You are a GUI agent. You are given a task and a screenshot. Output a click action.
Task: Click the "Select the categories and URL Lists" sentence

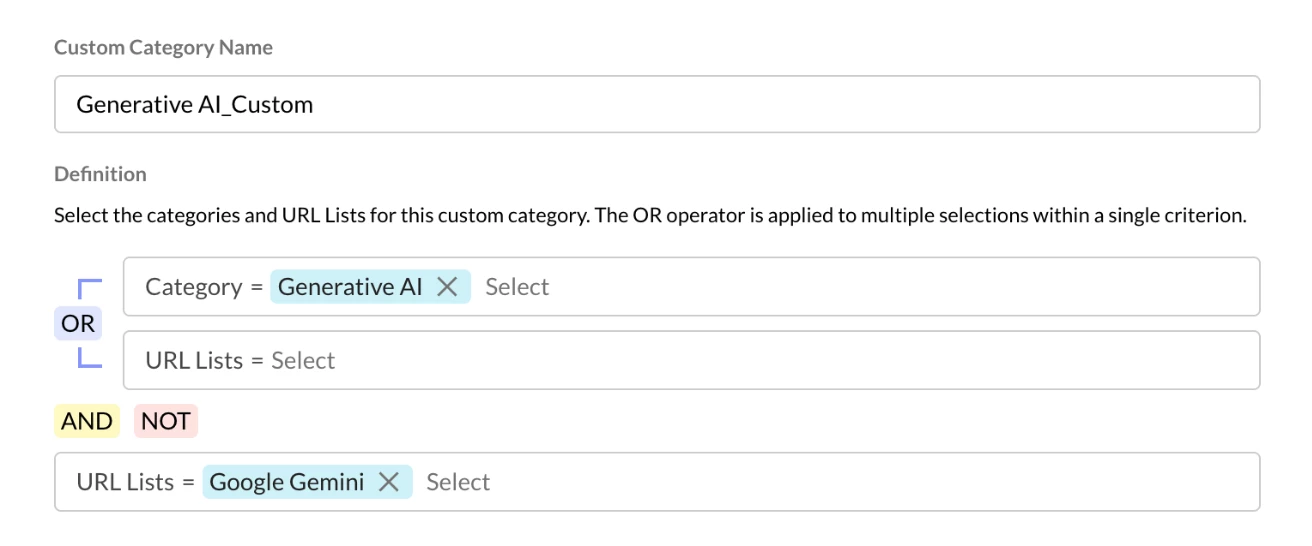click(x=320, y=215)
